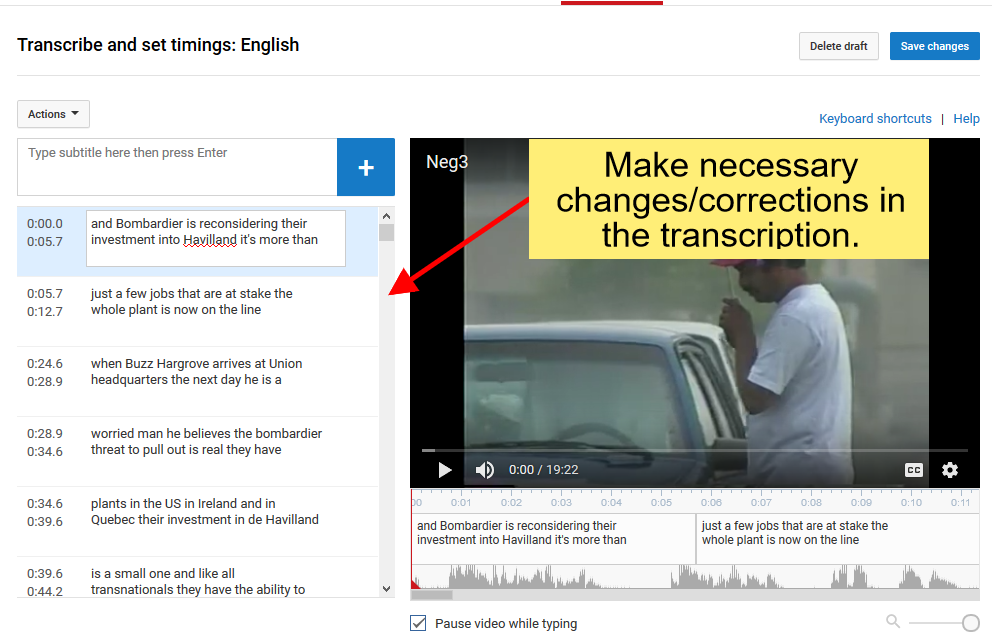Save changes to the transcription
The image size is (992, 639).
coord(934,46)
